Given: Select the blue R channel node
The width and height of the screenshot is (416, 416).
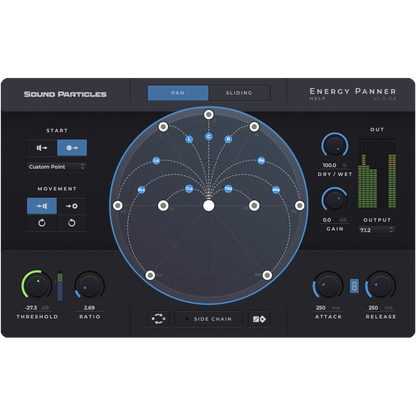Looking at the screenshot, I should coord(228,139).
